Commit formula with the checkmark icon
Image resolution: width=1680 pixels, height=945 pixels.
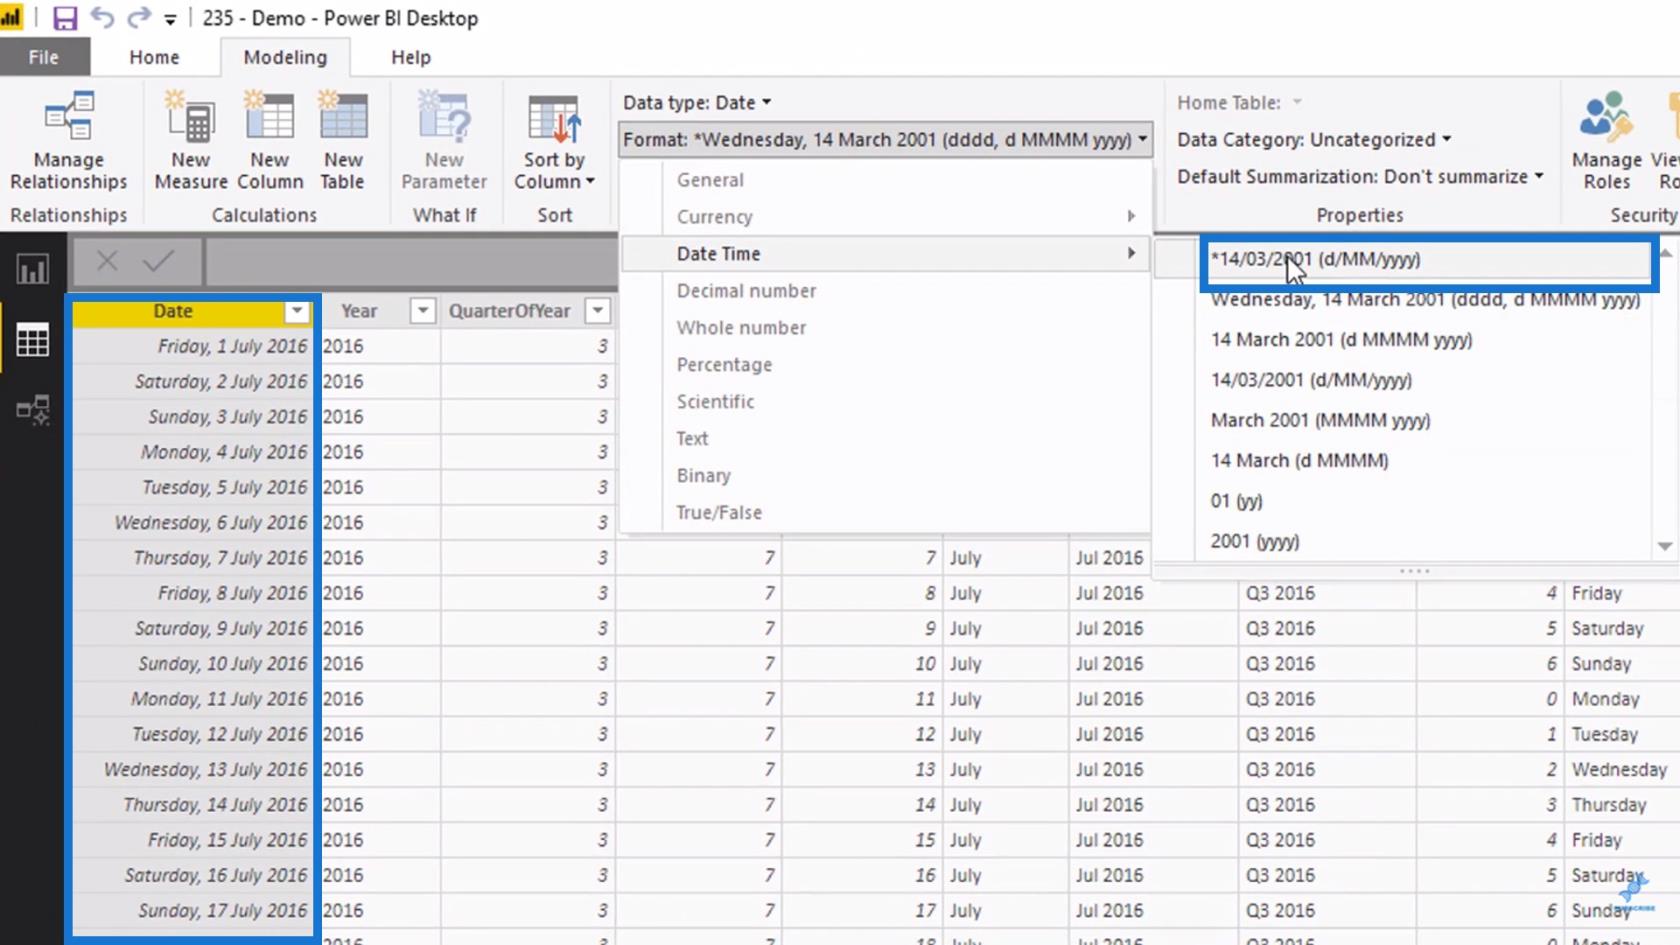(158, 262)
